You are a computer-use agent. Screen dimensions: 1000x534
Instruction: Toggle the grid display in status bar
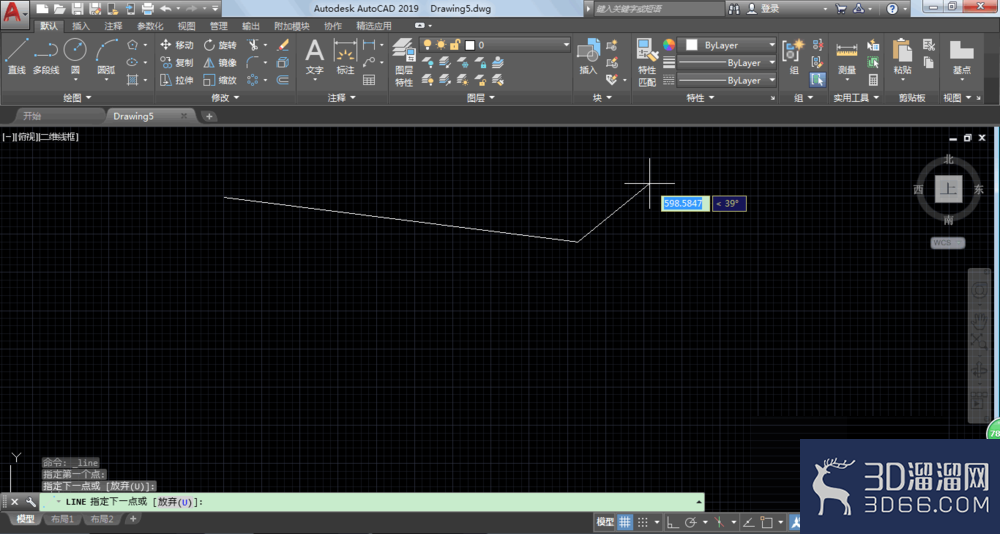pos(625,522)
